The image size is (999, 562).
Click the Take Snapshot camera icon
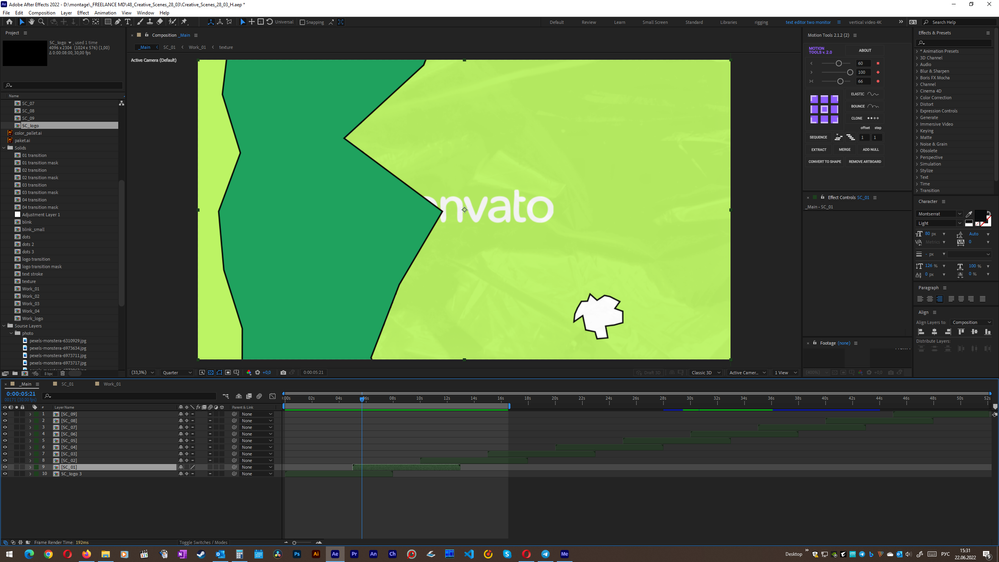(x=284, y=372)
